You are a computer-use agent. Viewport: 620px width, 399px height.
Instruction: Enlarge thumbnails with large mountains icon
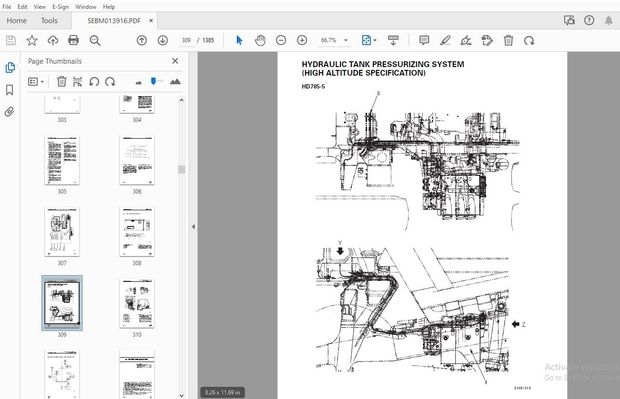coord(175,81)
